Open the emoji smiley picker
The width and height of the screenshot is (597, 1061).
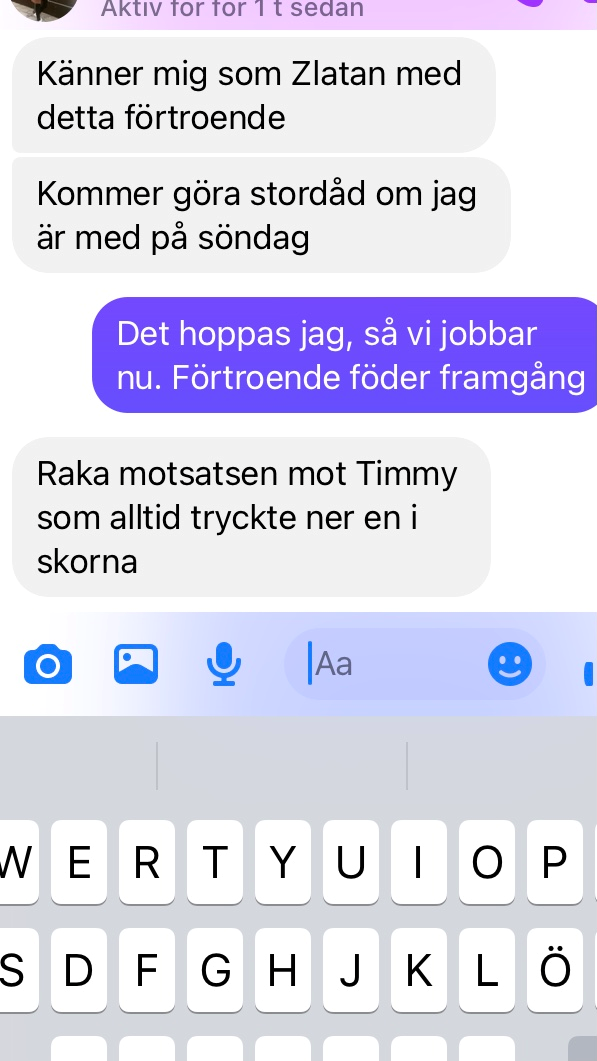pos(510,664)
